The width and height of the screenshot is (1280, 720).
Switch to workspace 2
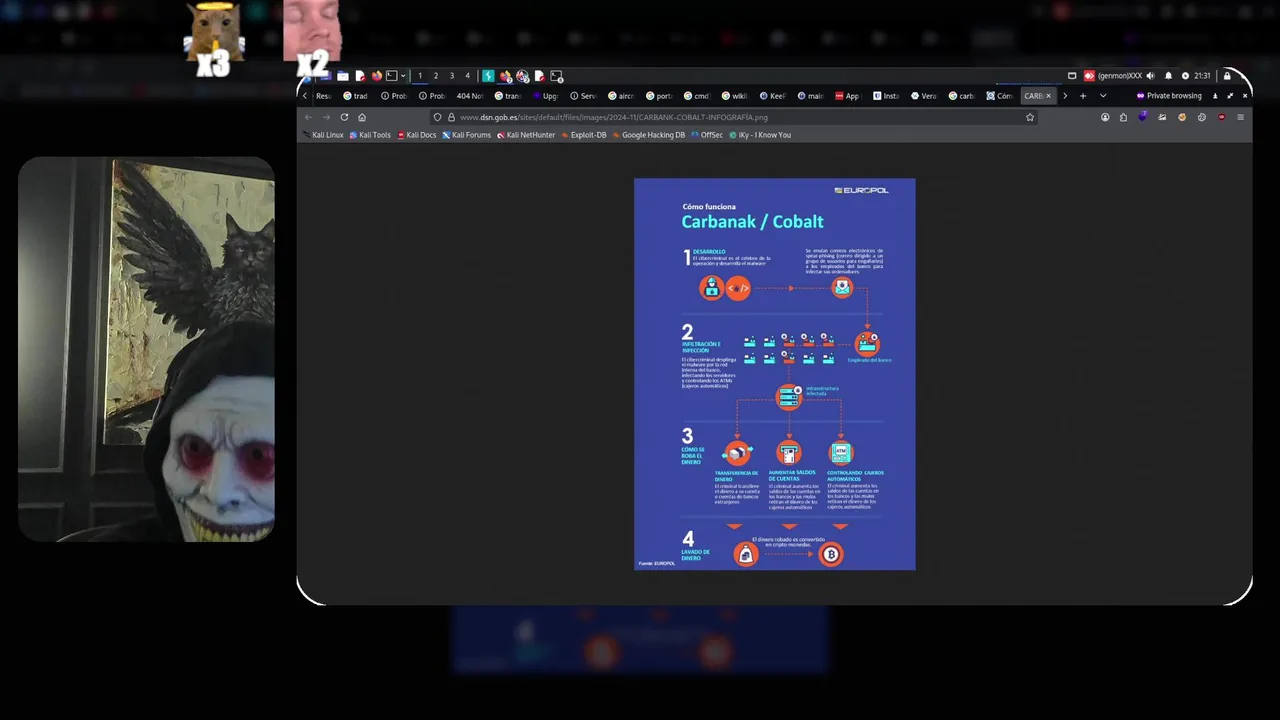(x=436, y=76)
